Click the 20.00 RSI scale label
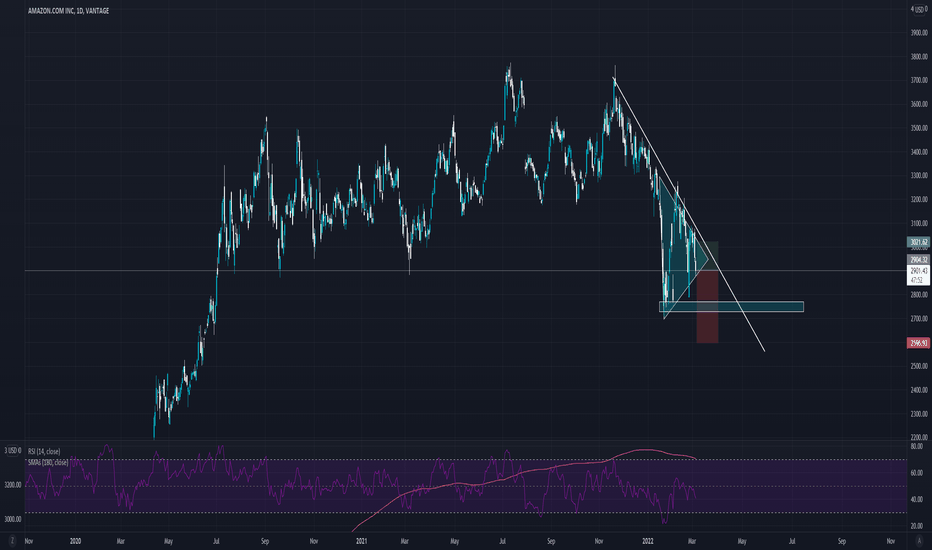 tap(917, 526)
